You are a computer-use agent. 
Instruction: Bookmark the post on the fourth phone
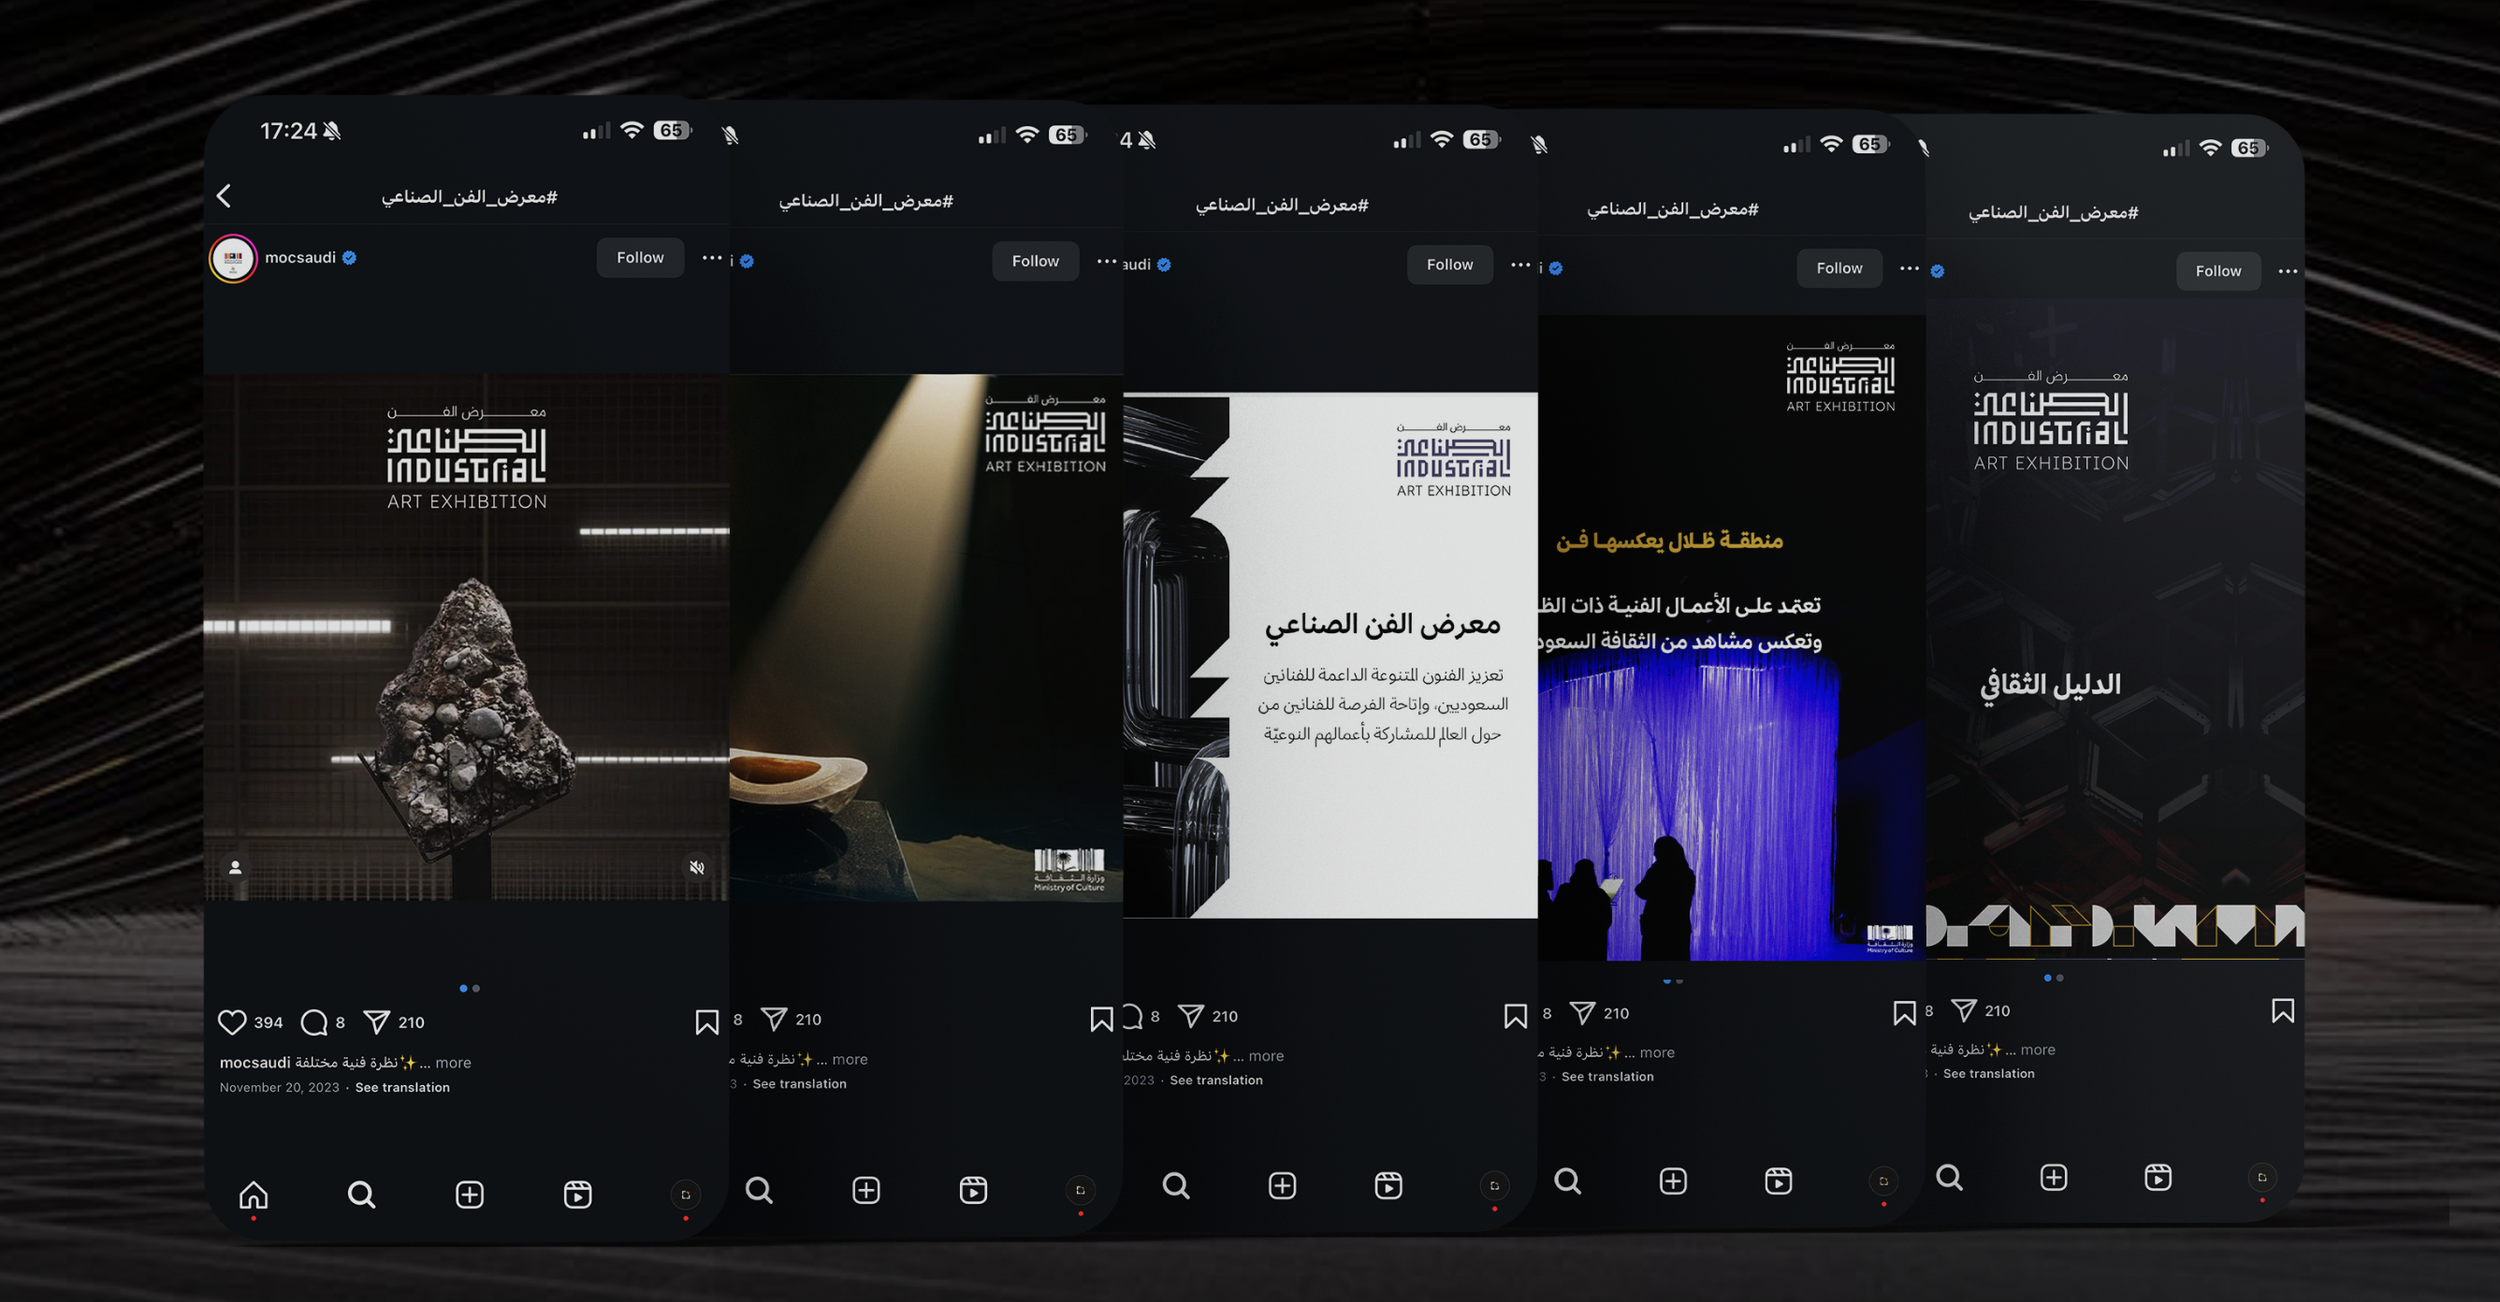click(x=1904, y=1013)
